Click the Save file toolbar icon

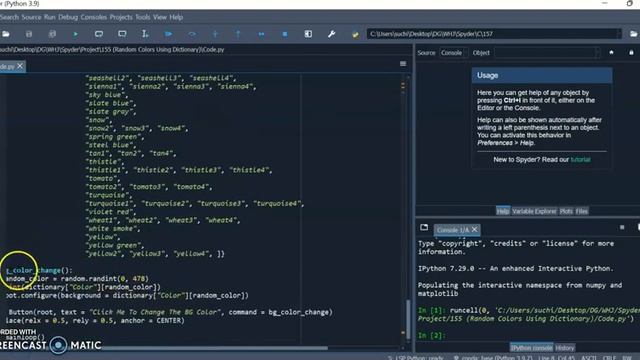(29, 34)
